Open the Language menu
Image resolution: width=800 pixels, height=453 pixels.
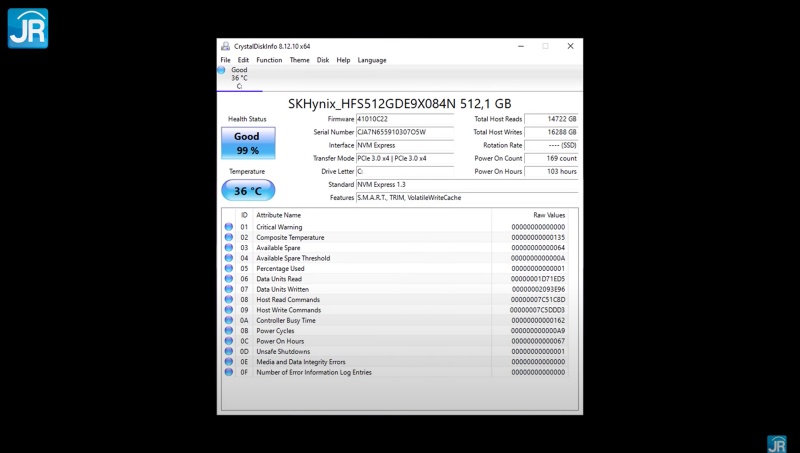(x=372, y=60)
